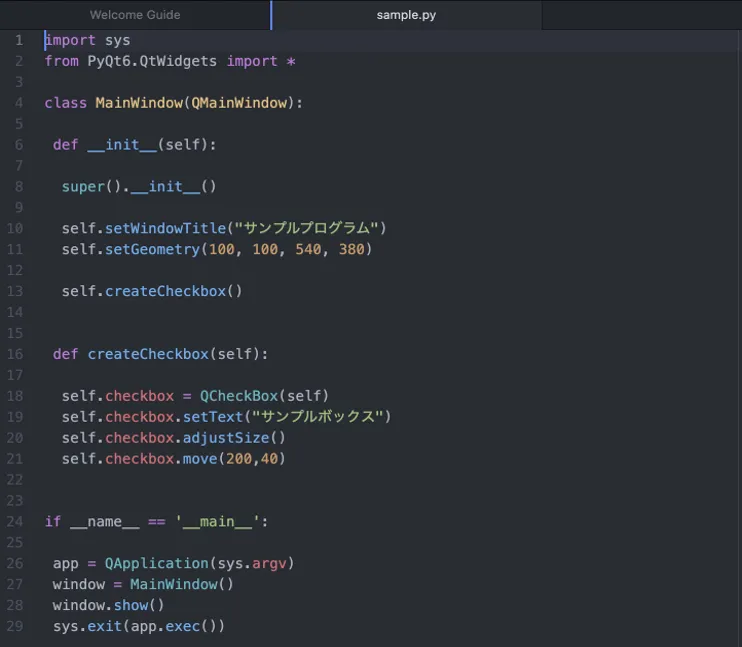The image size is (742, 647).
Task: Click 'QApplication' on line 26
Action: point(157,563)
